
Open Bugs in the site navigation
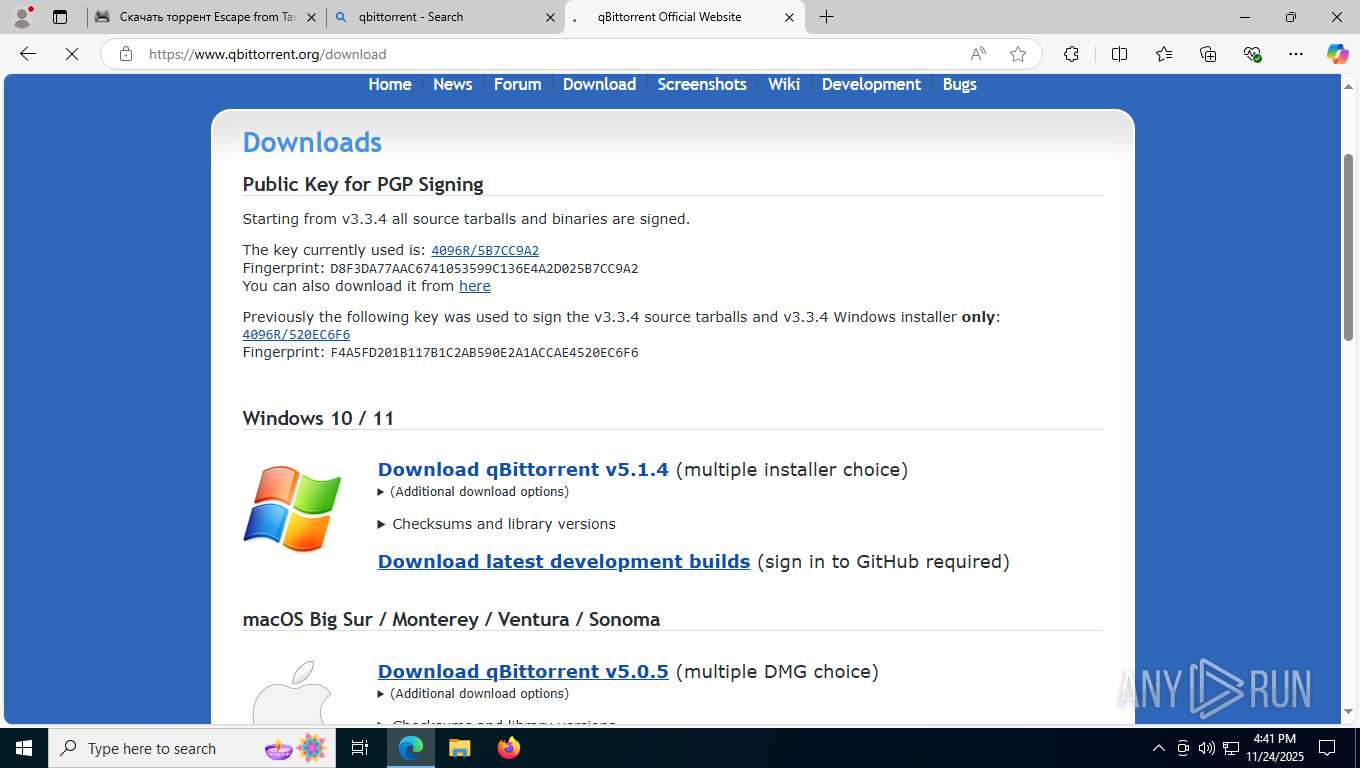click(959, 84)
